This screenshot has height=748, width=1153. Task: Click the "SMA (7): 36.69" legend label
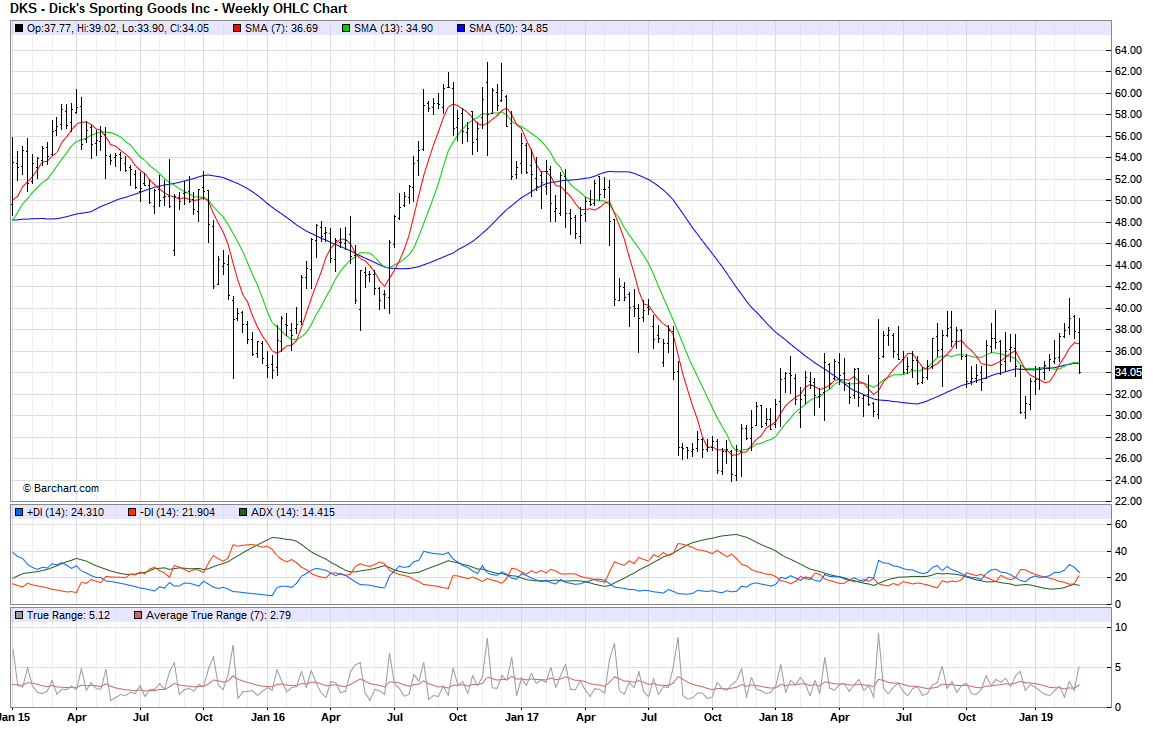click(282, 29)
